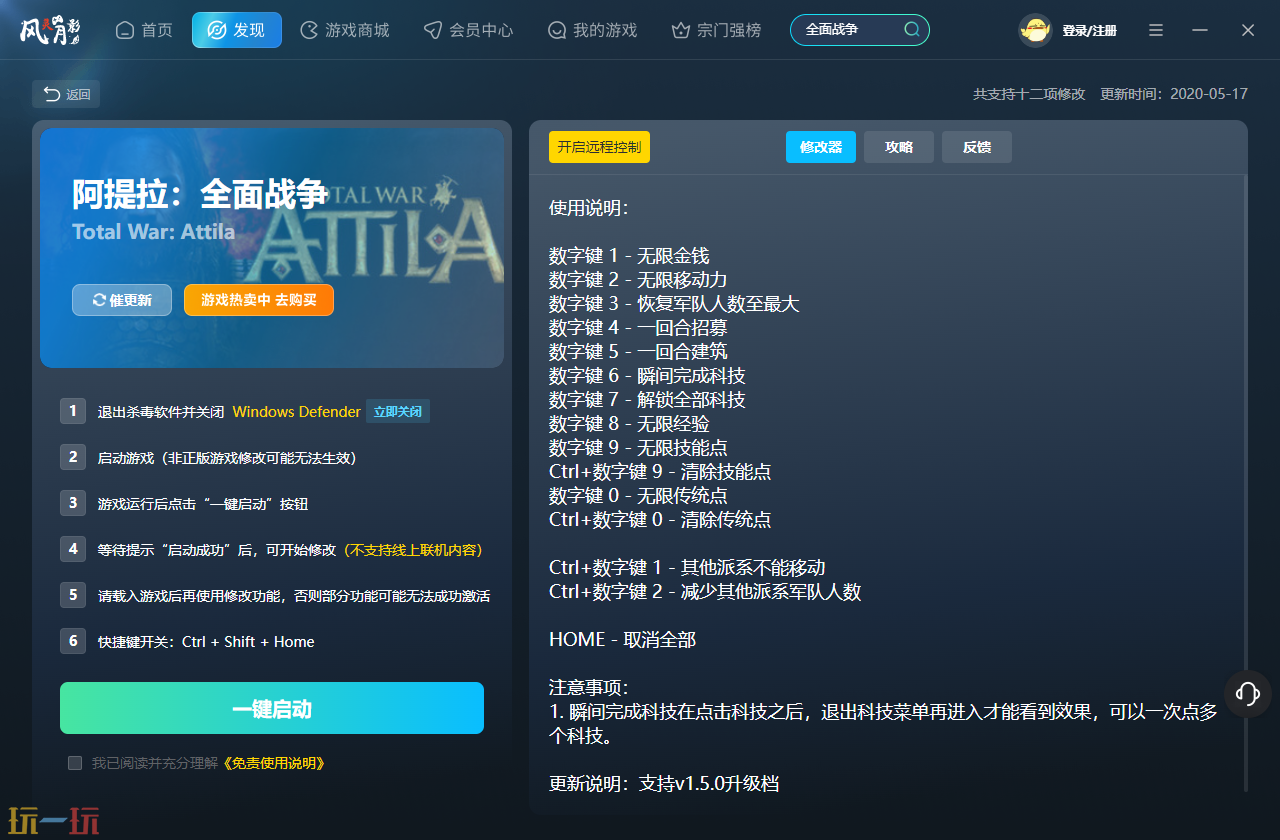Click the user avatar icon
The image size is (1280, 840).
click(x=1035, y=30)
